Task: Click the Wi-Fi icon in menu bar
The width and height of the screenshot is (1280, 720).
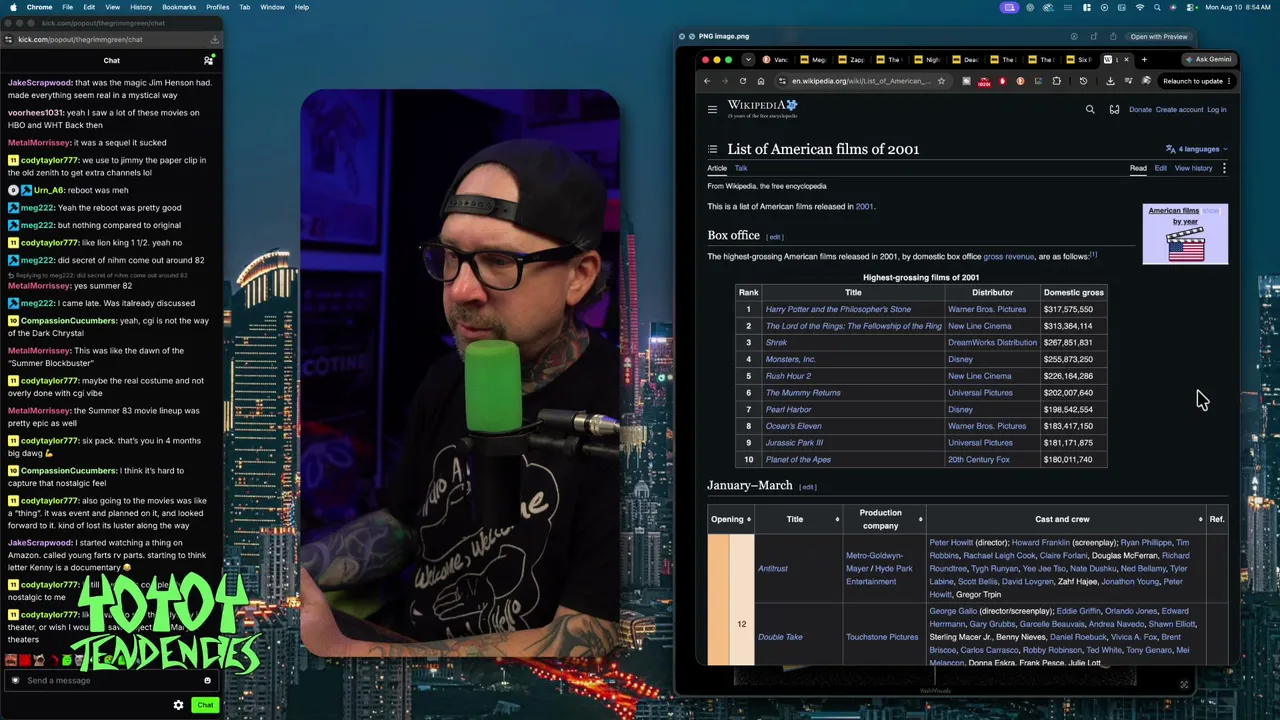Action: point(1140,7)
